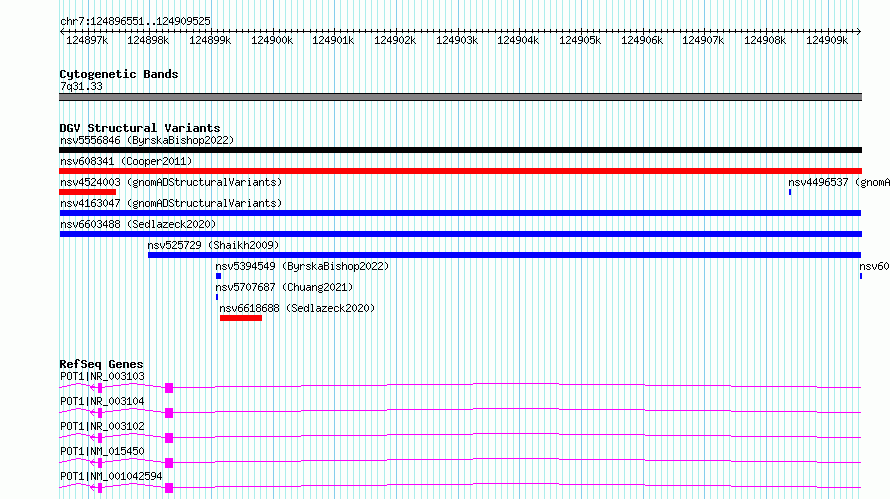The width and height of the screenshot is (890, 499).
Task: Open the nsv608341 (Cooper2011) label
Action: coord(126,161)
